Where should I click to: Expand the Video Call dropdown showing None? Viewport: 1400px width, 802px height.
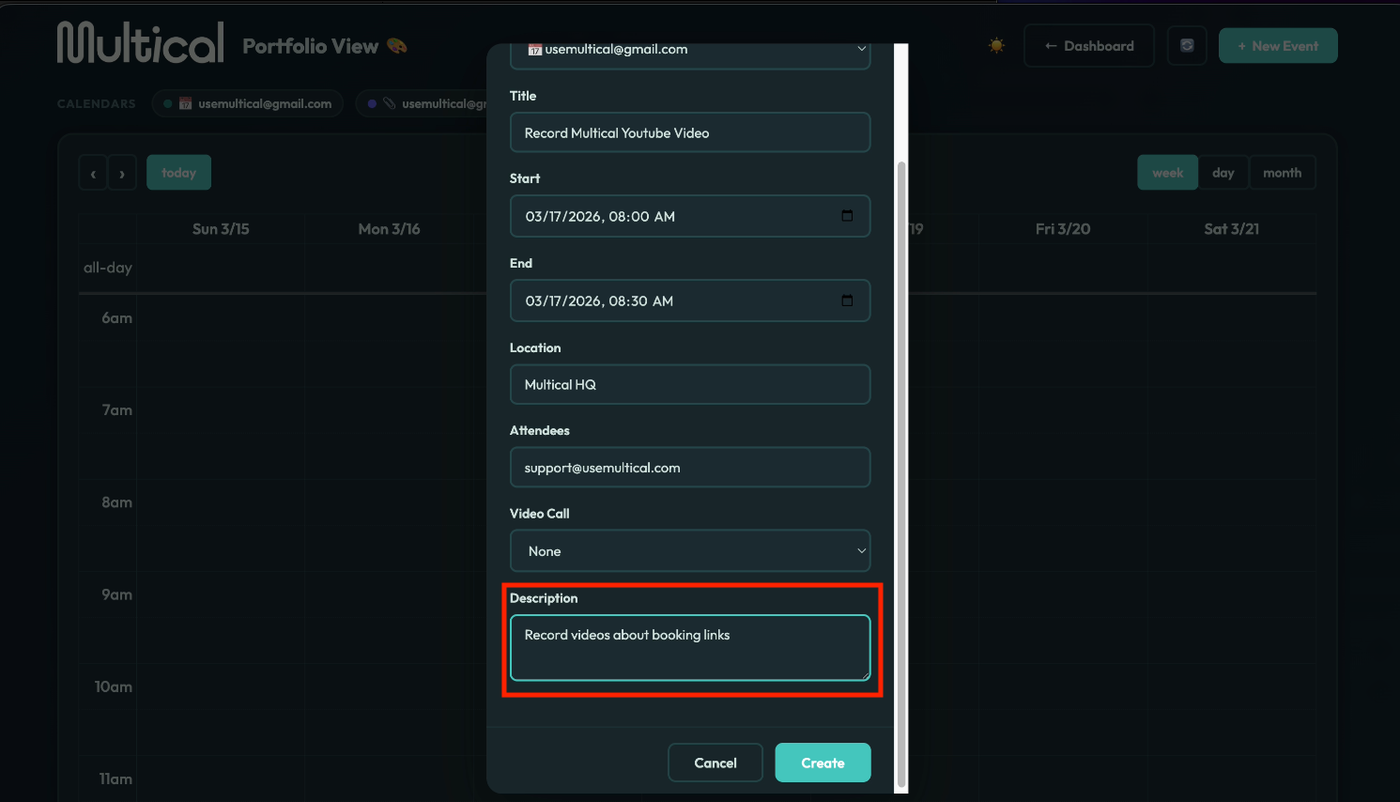click(690, 551)
